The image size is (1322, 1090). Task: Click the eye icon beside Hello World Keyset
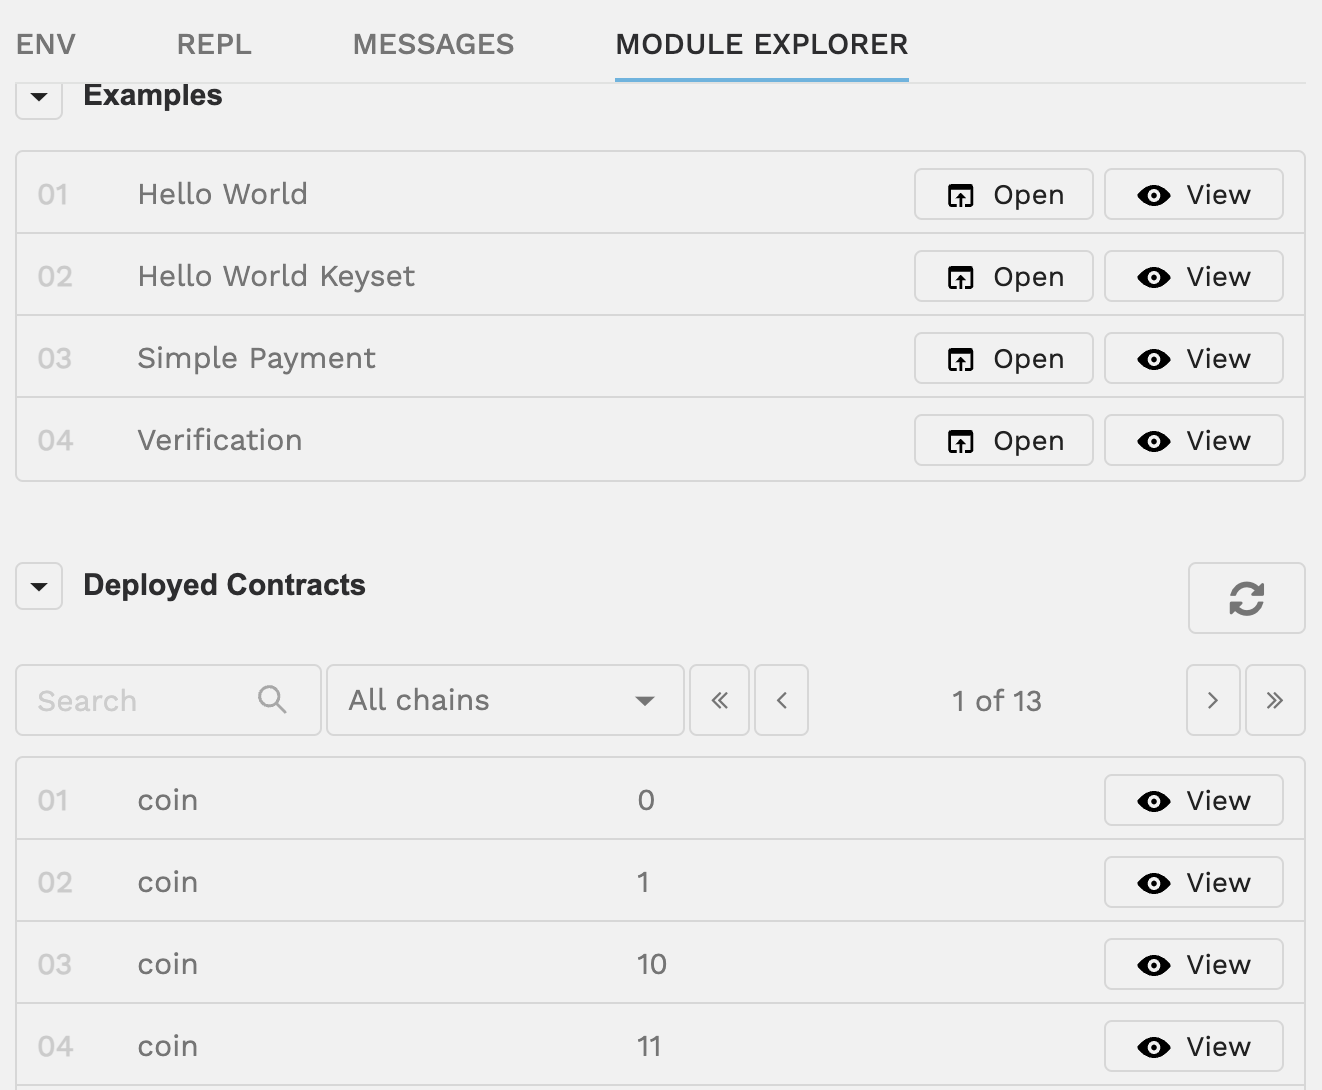tap(1156, 276)
